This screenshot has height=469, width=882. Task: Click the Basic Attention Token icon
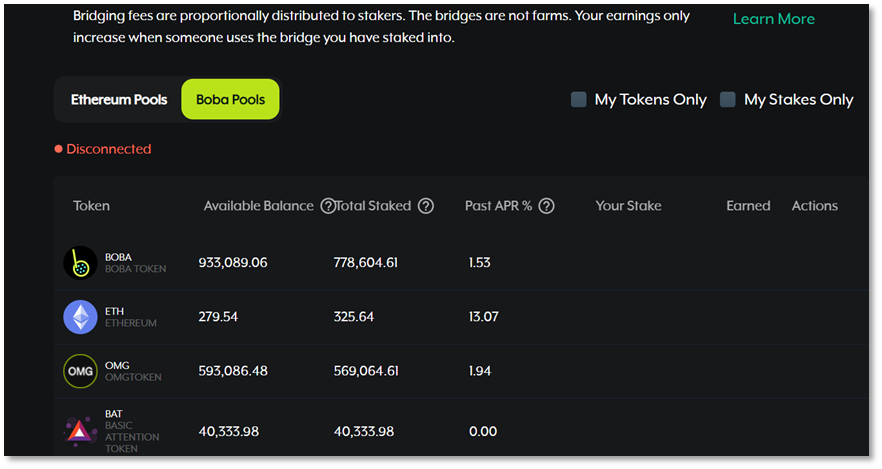pyautogui.click(x=80, y=431)
